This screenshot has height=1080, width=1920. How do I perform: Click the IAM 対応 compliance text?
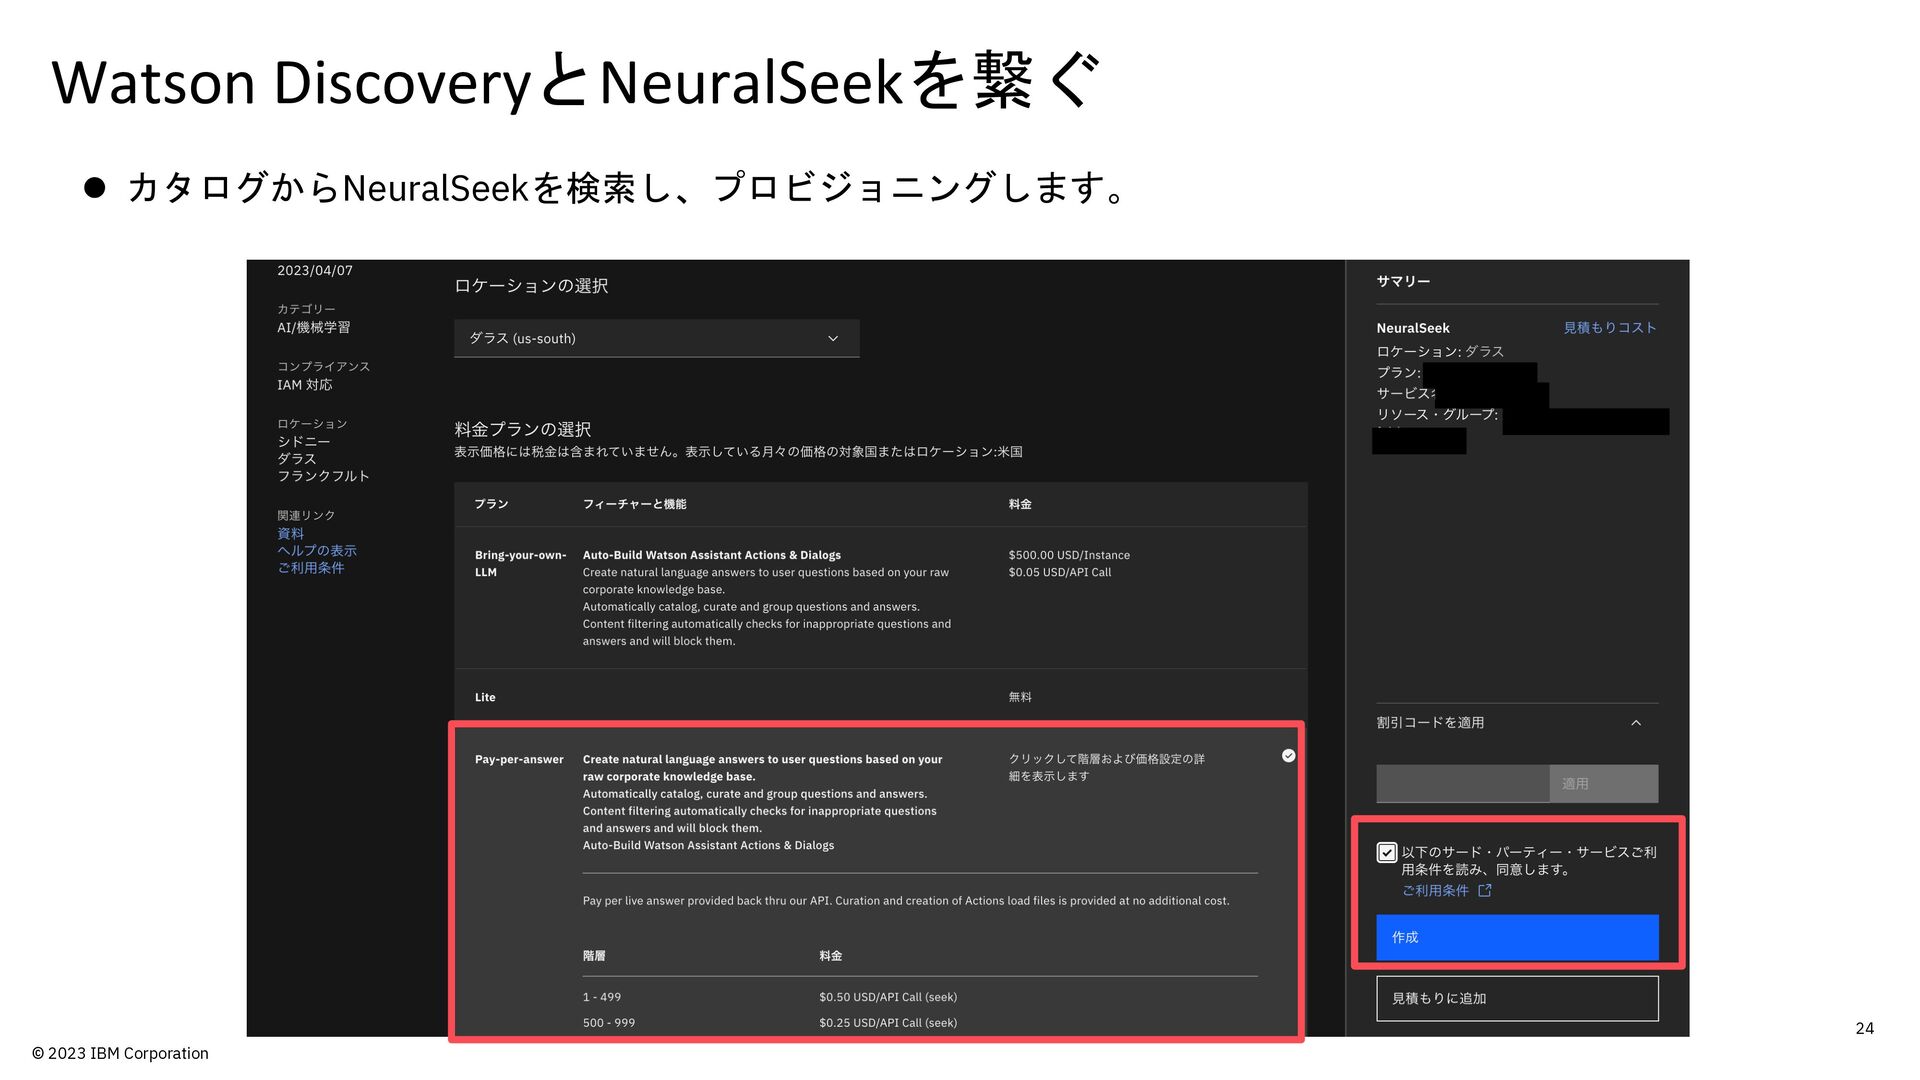304,385
